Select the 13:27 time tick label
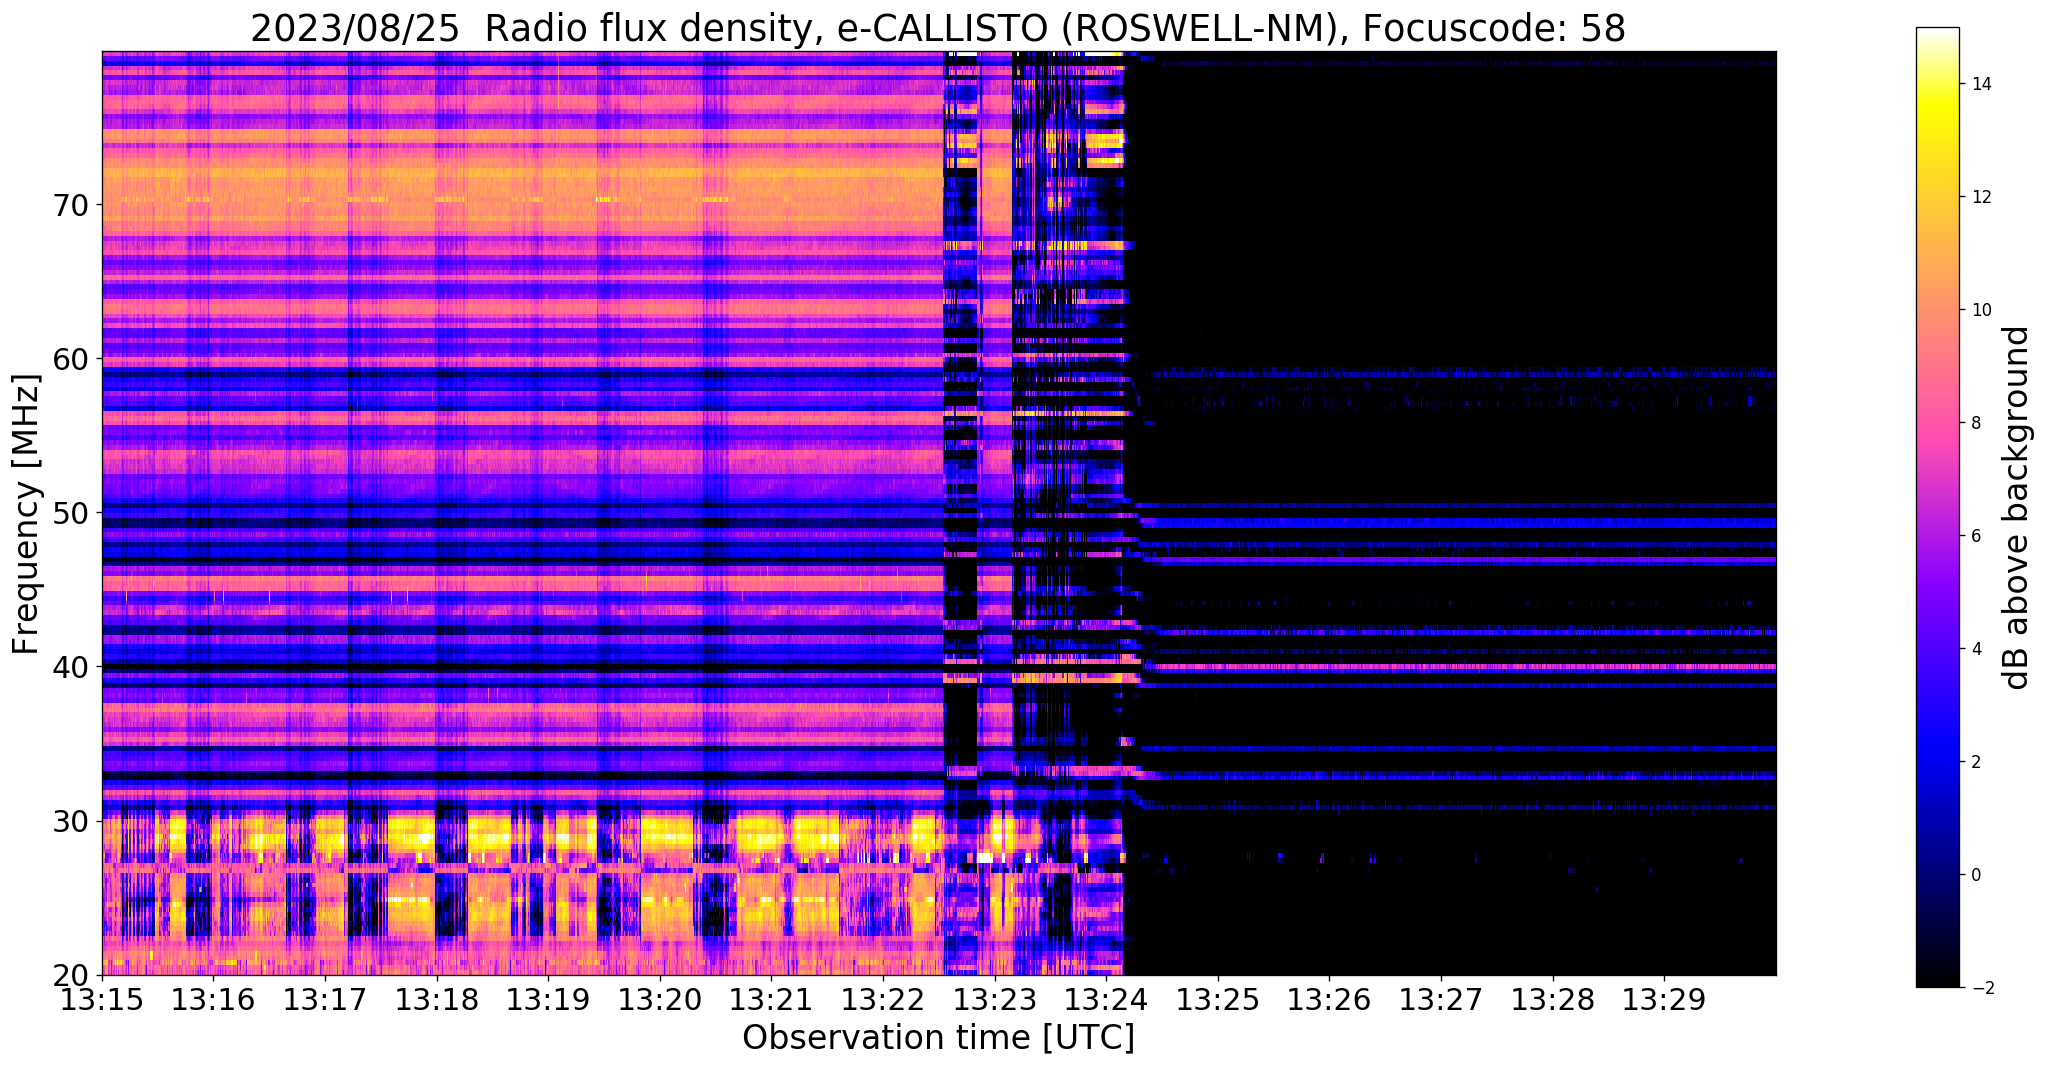Viewport: 2047px width, 1067px height. click(1441, 999)
